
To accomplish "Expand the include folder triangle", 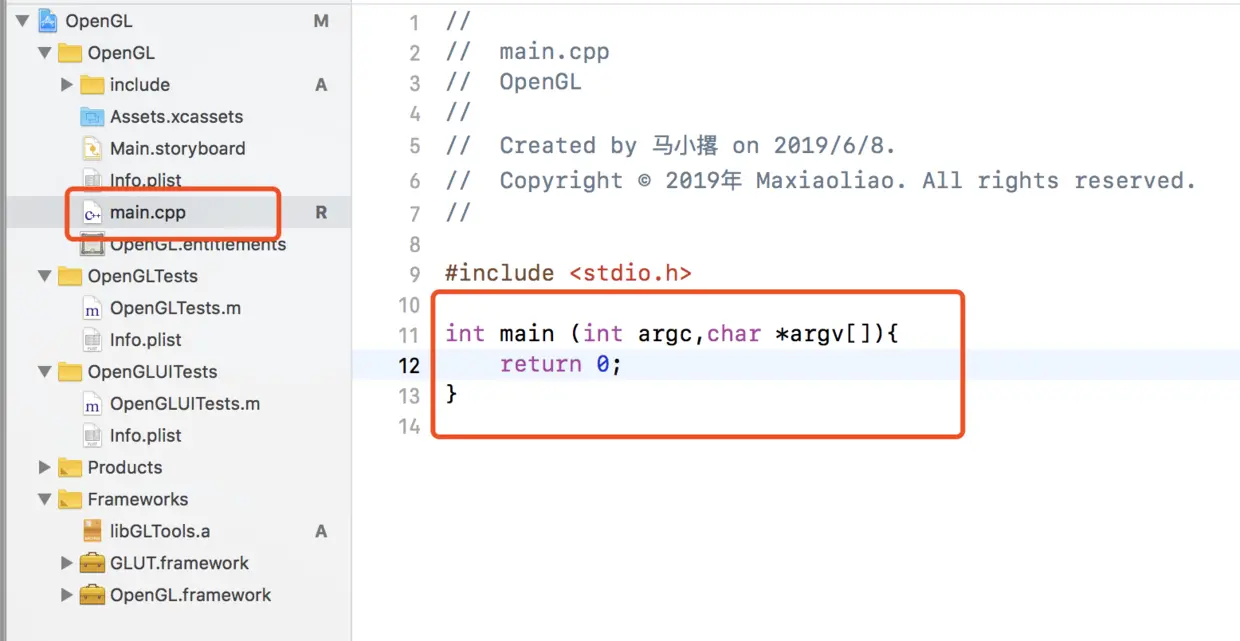I will [x=67, y=85].
